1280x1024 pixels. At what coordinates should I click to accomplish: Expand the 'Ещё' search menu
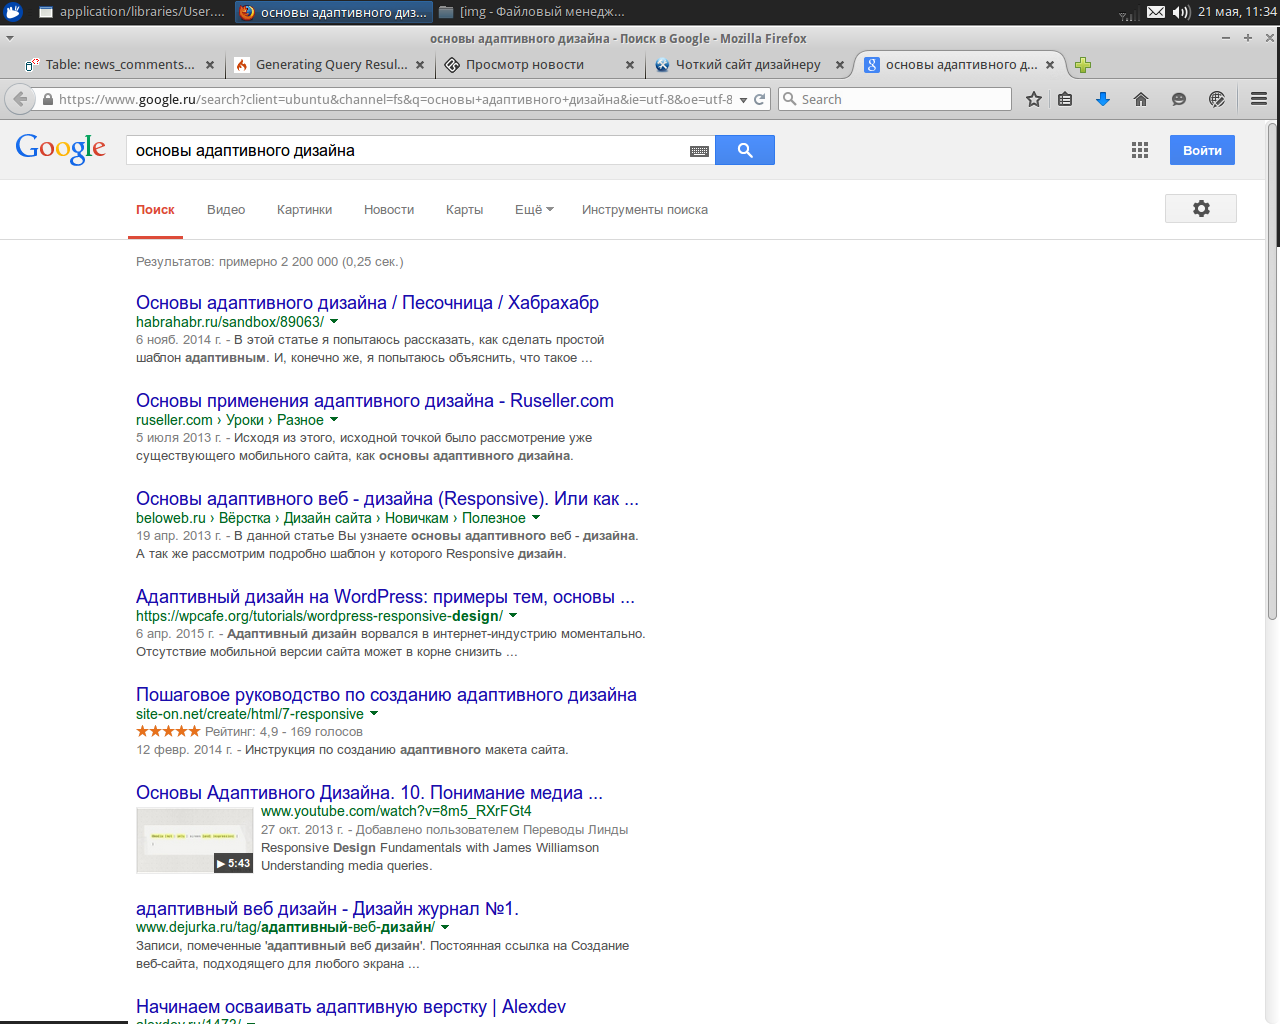tap(534, 210)
